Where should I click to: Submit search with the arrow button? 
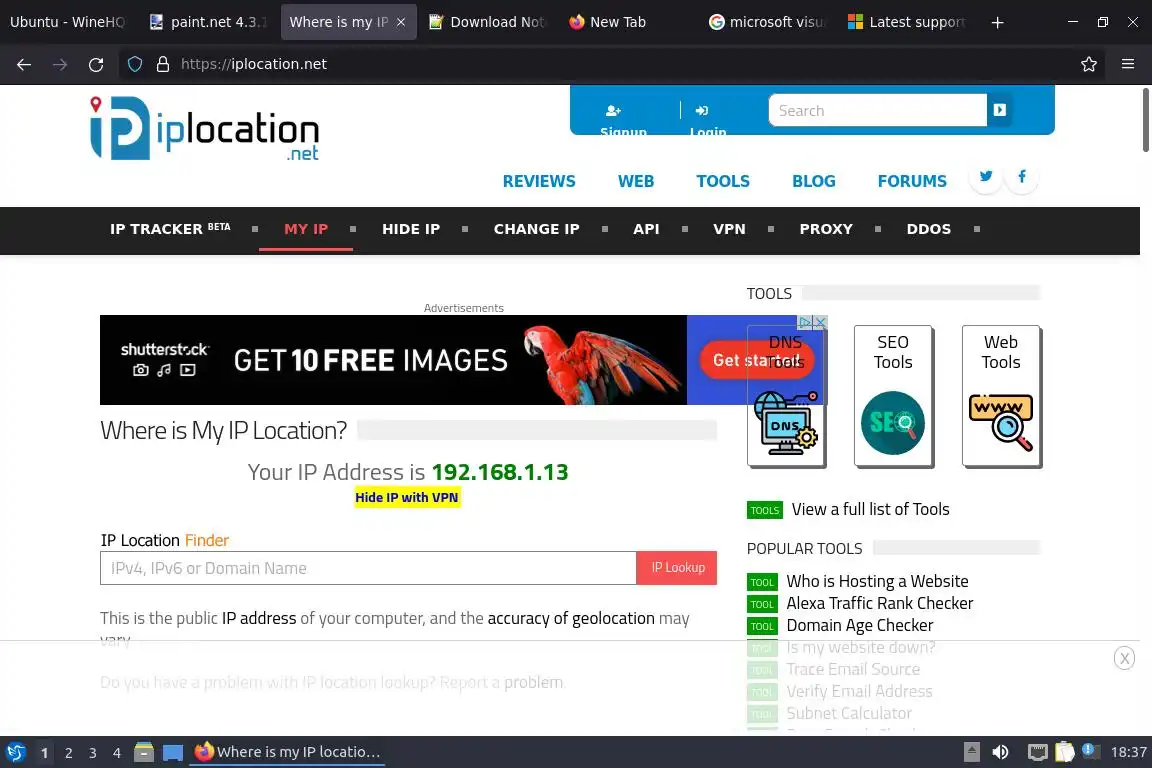click(999, 110)
